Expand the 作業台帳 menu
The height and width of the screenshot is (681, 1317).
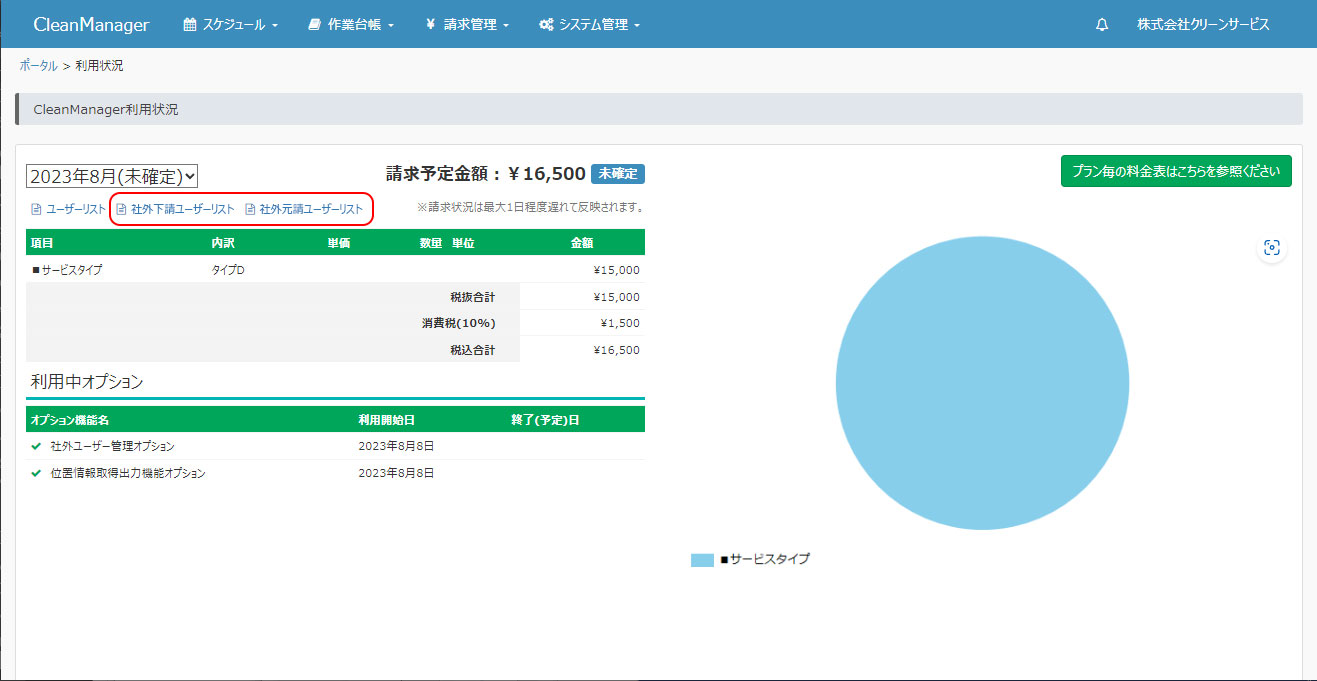pyautogui.click(x=351, y=25)
